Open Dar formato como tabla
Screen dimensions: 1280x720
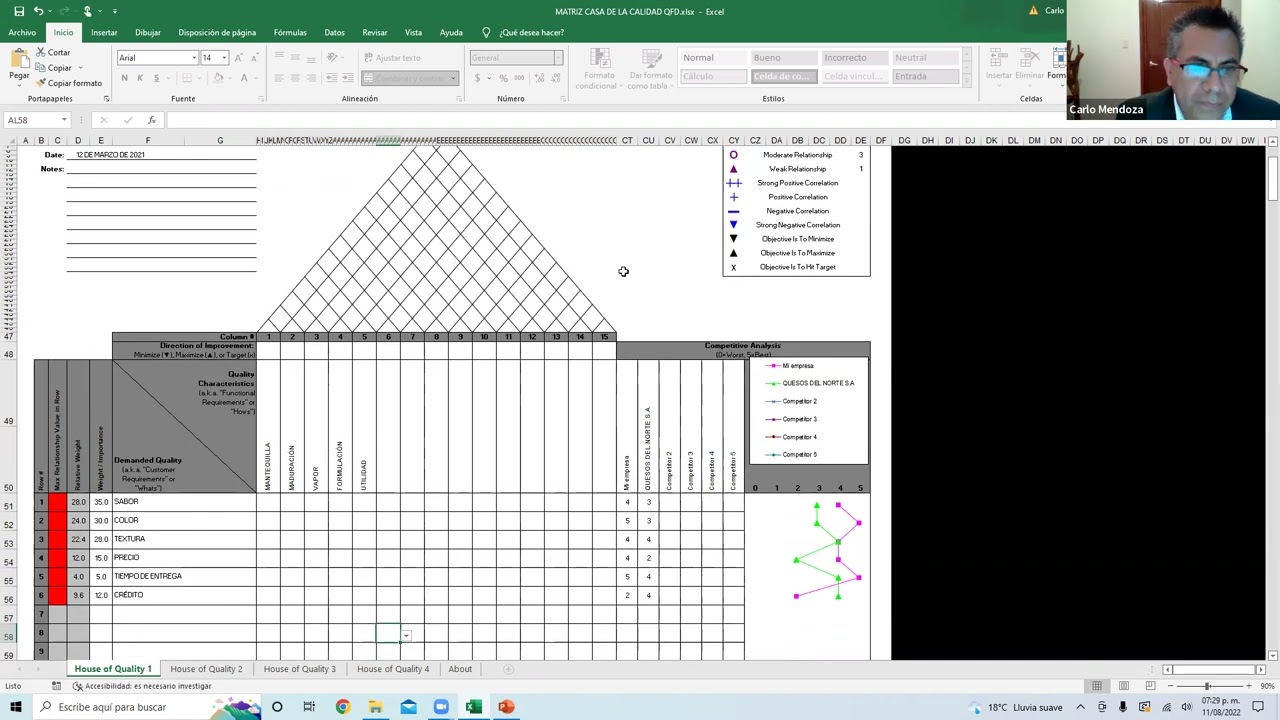(650, 68)
